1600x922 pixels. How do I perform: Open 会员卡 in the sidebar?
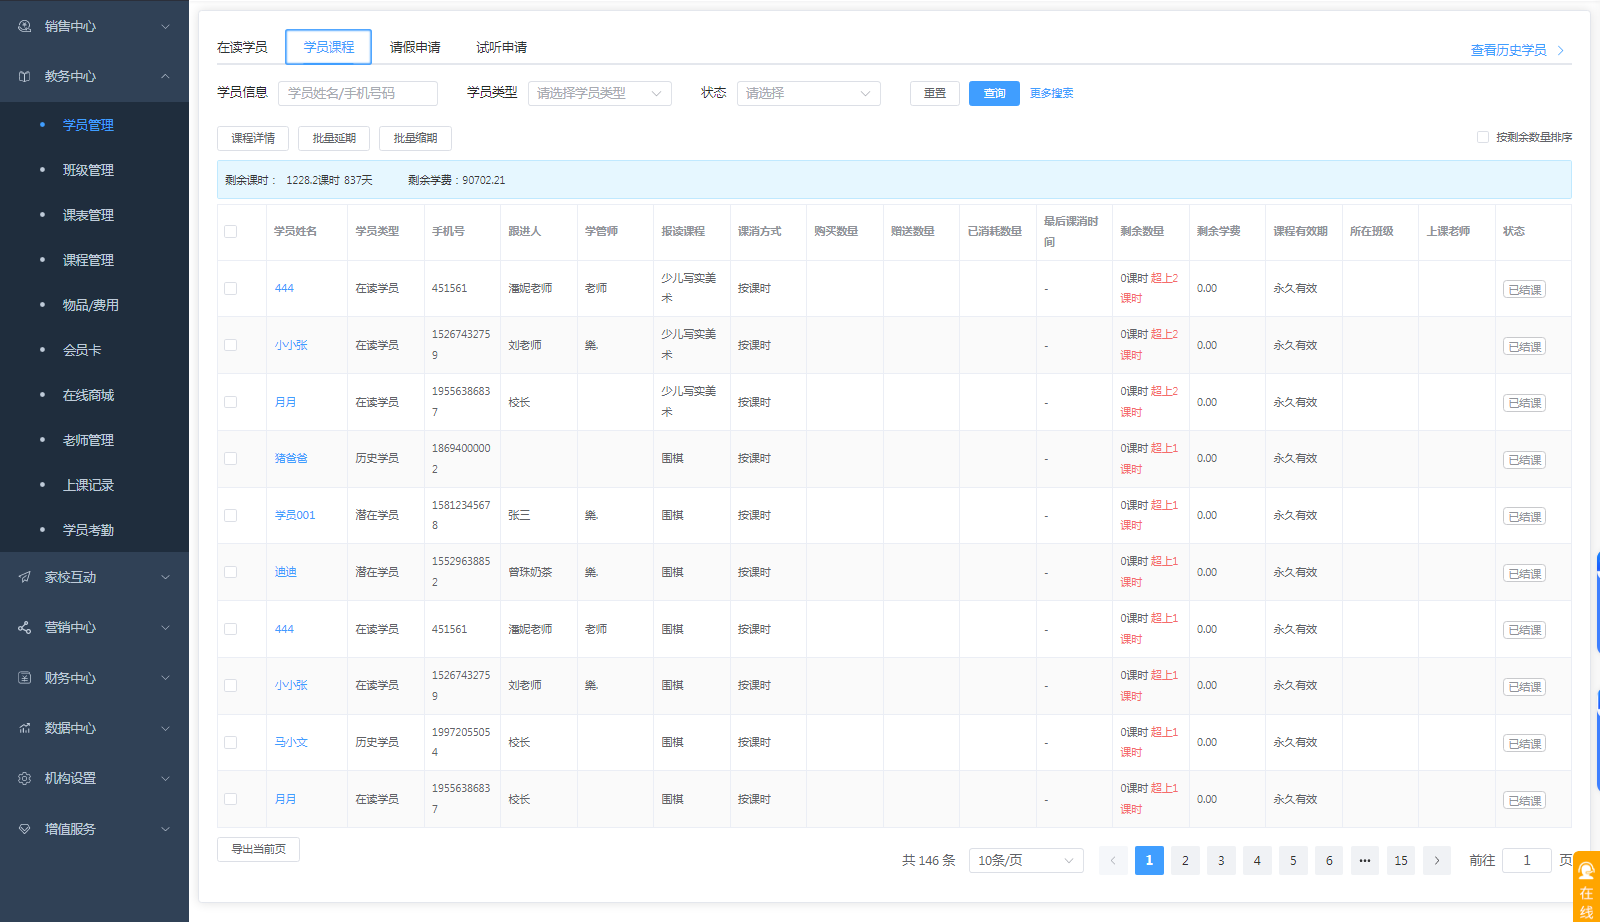(x=82, y=350)
